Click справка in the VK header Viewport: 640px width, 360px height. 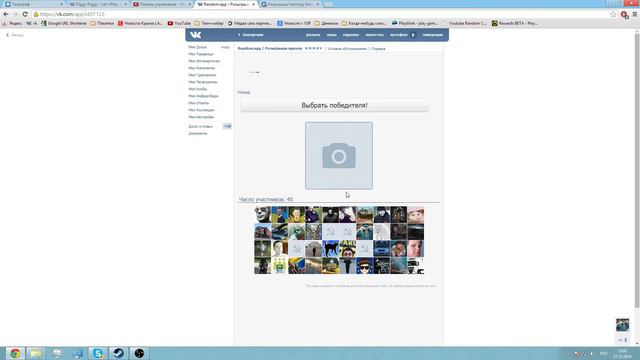(x=351, y=35)
